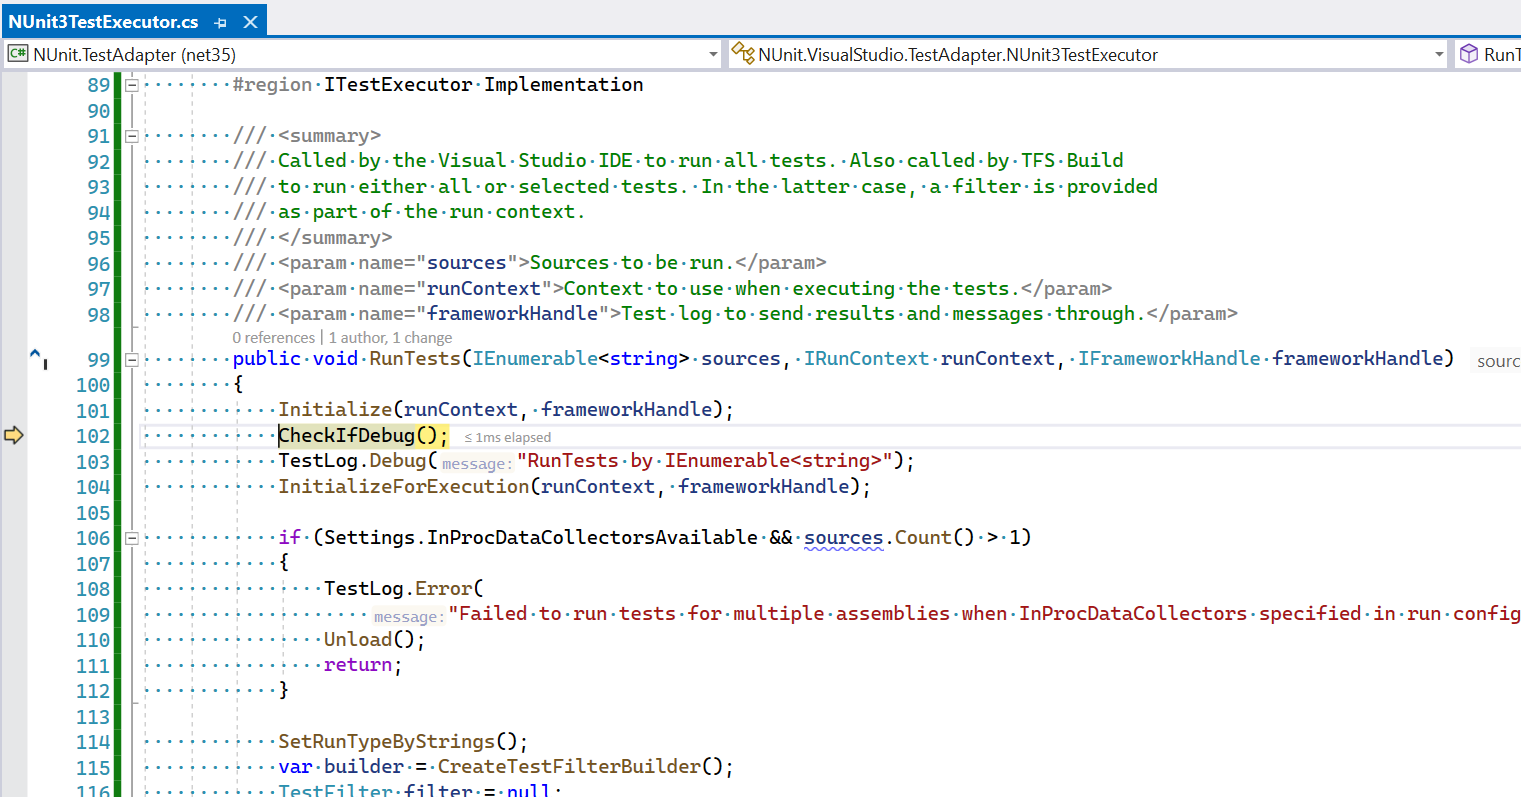Screen dimensions: 1521x797
Task: Click the inheritance margin icon beside line 99
Action: [x=38, y=357]
